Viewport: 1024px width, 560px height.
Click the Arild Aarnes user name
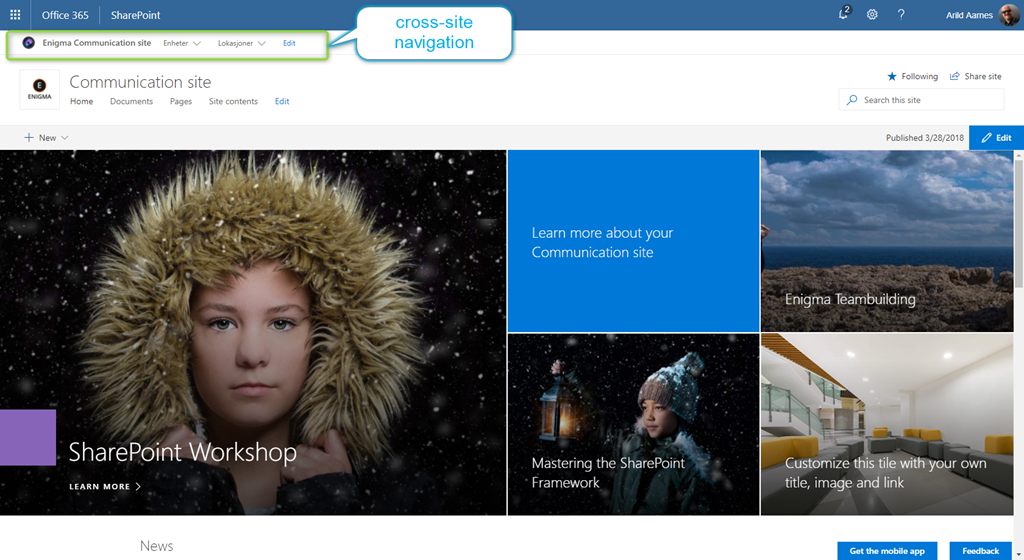(969, 15)
